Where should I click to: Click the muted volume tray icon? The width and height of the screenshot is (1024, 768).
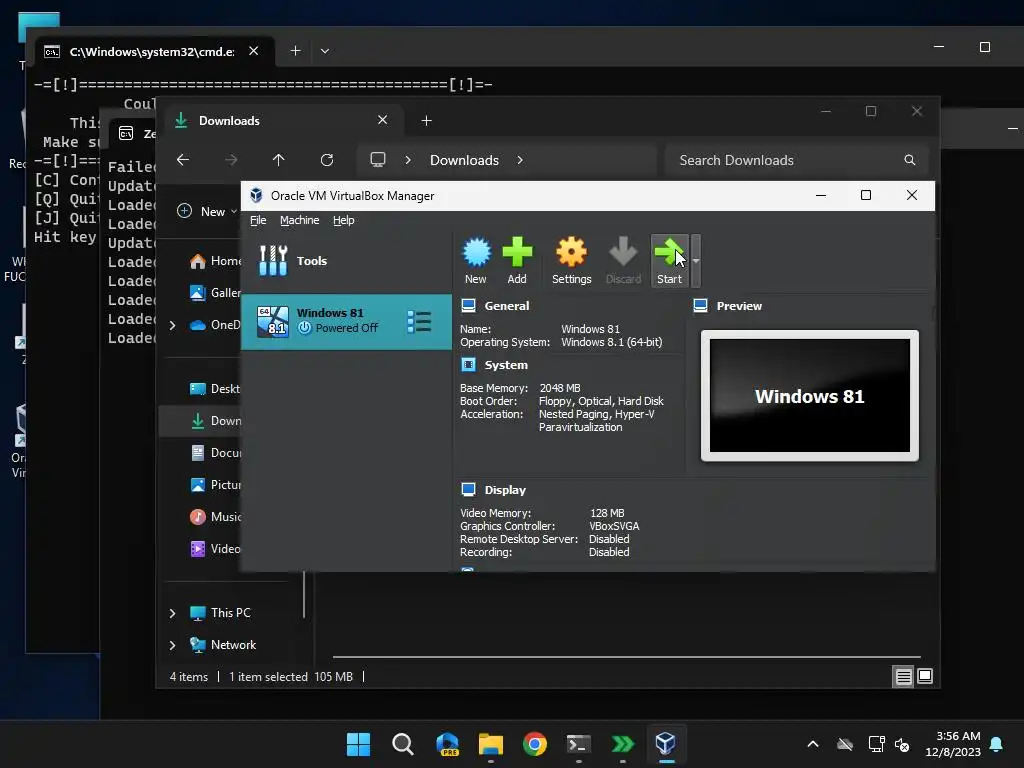902,744
